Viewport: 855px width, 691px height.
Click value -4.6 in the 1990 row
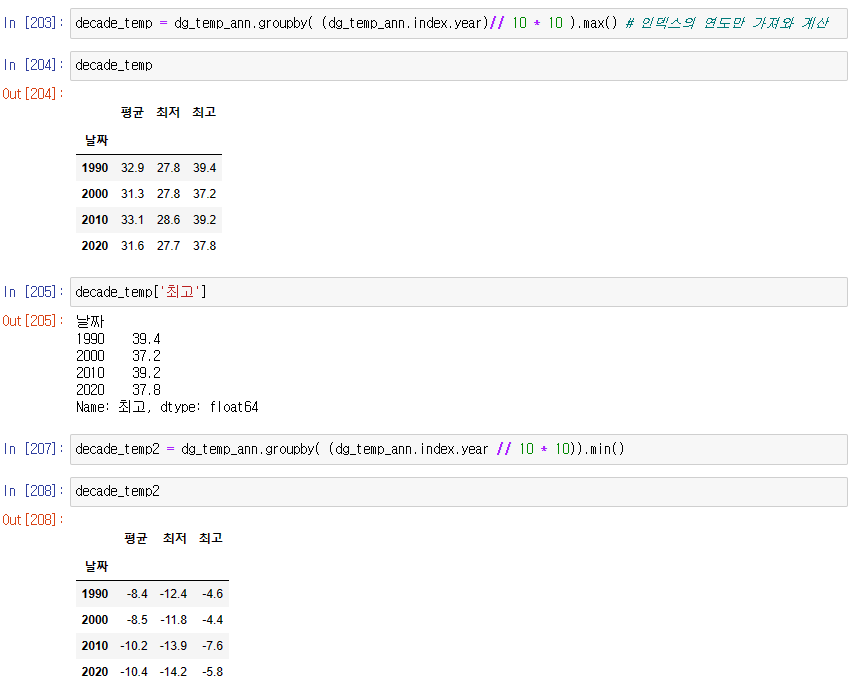point(213,594)
